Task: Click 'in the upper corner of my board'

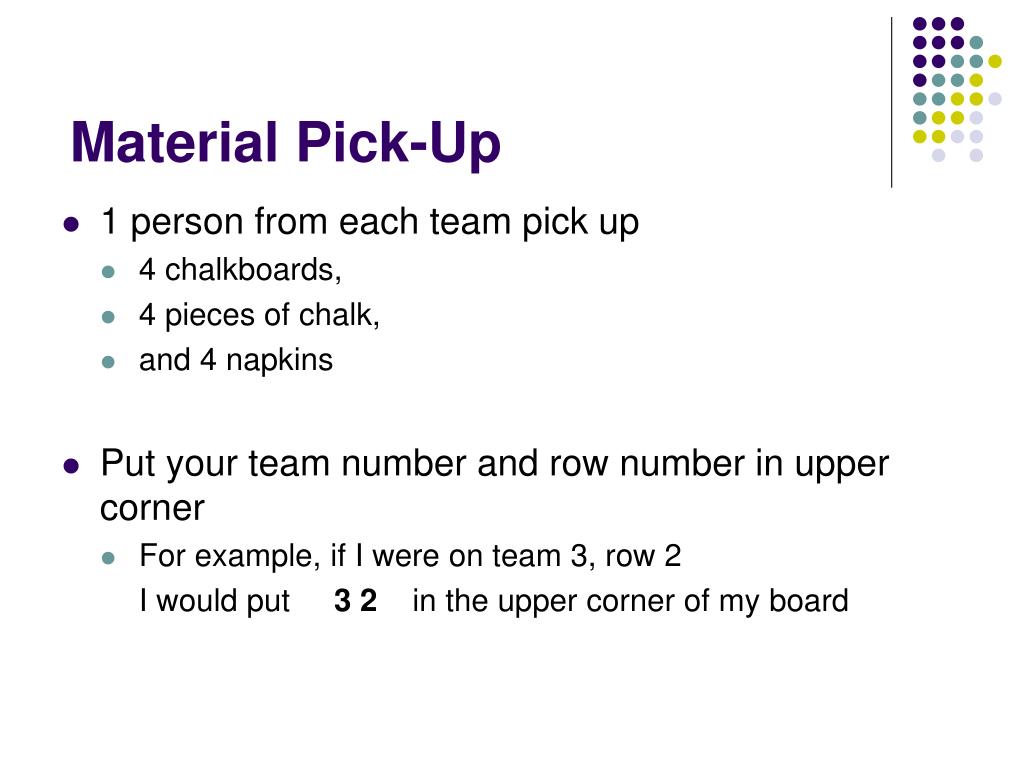Action: [630, 601]
